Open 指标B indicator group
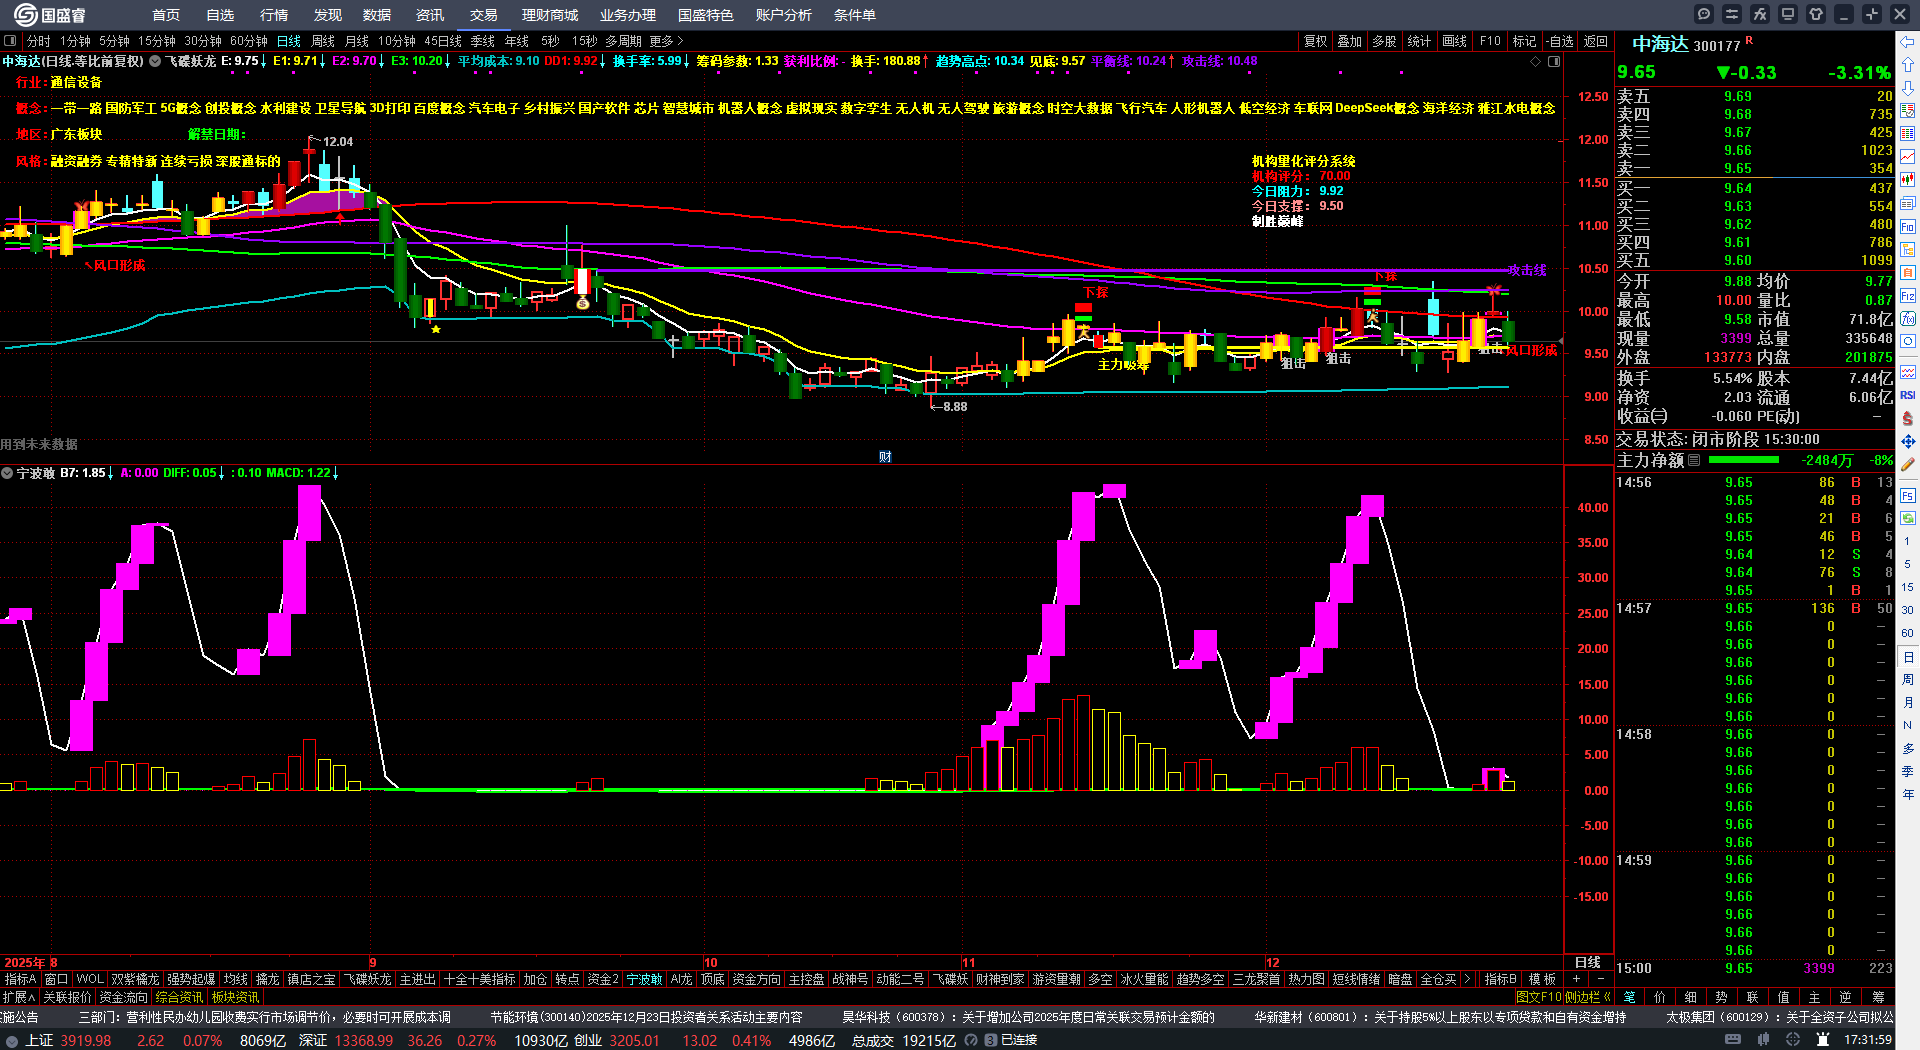 coord(1501,979)
